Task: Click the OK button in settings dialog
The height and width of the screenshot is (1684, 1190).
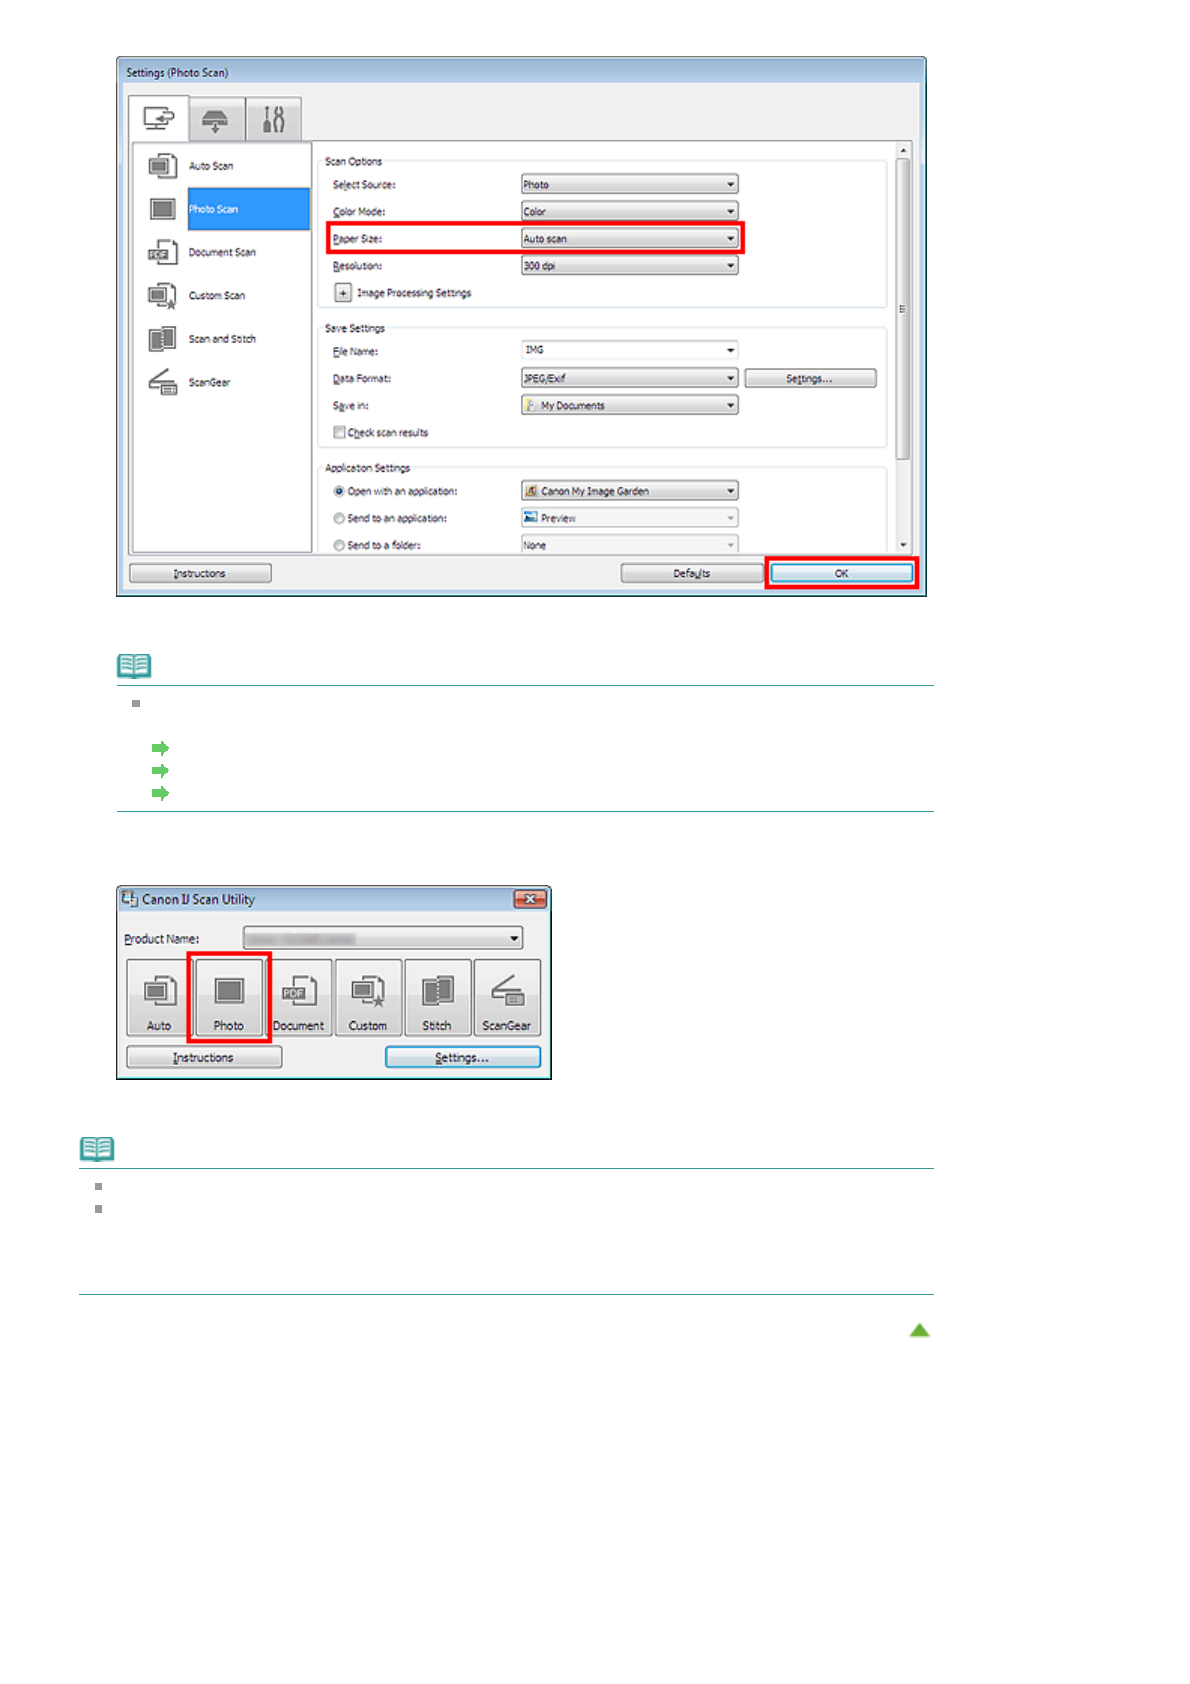Action: pyautogui.click(x=841, y=573)
